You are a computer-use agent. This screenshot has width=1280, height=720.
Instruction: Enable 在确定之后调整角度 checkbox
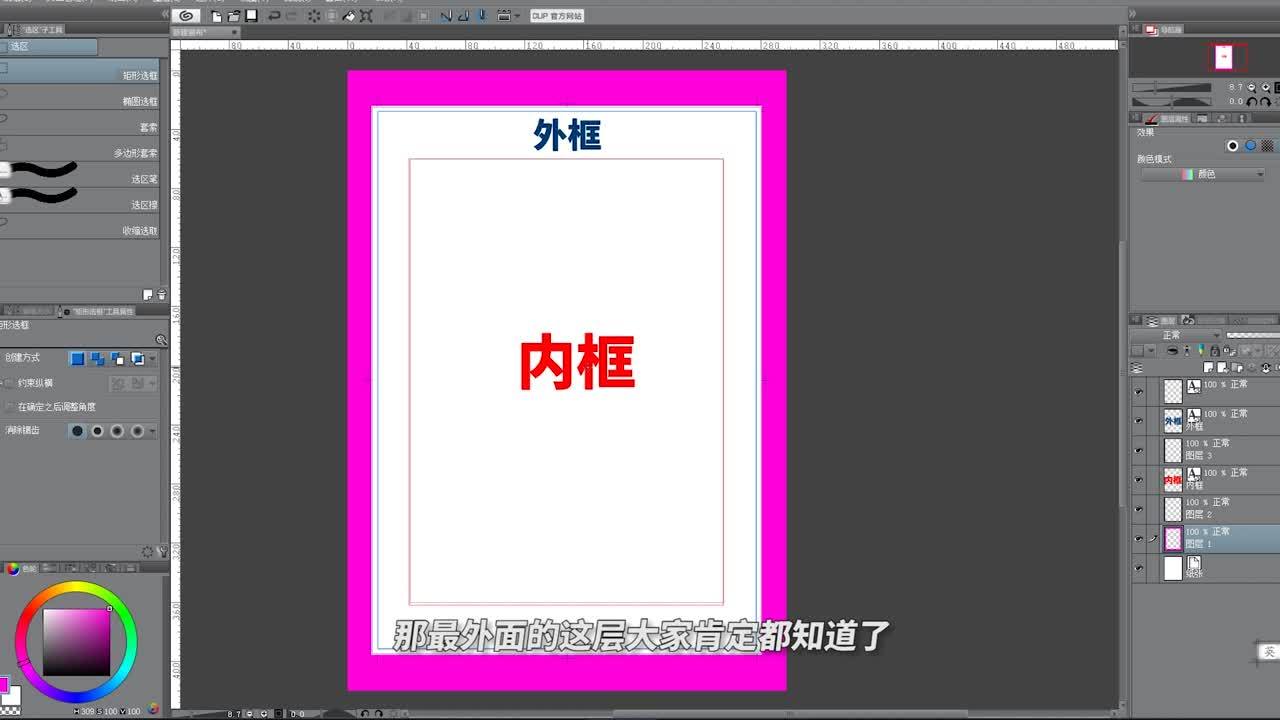[x=10, y=407]
